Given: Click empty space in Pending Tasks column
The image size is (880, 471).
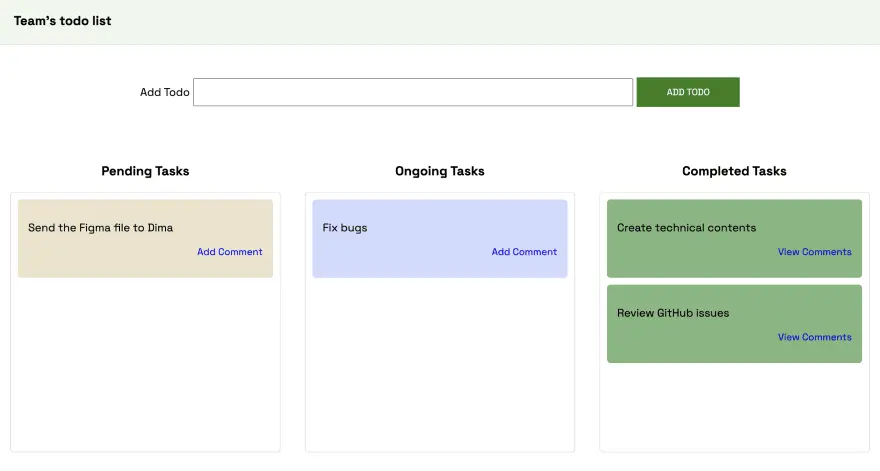Looking at the screenshot, I should click(x=145, y=370).
